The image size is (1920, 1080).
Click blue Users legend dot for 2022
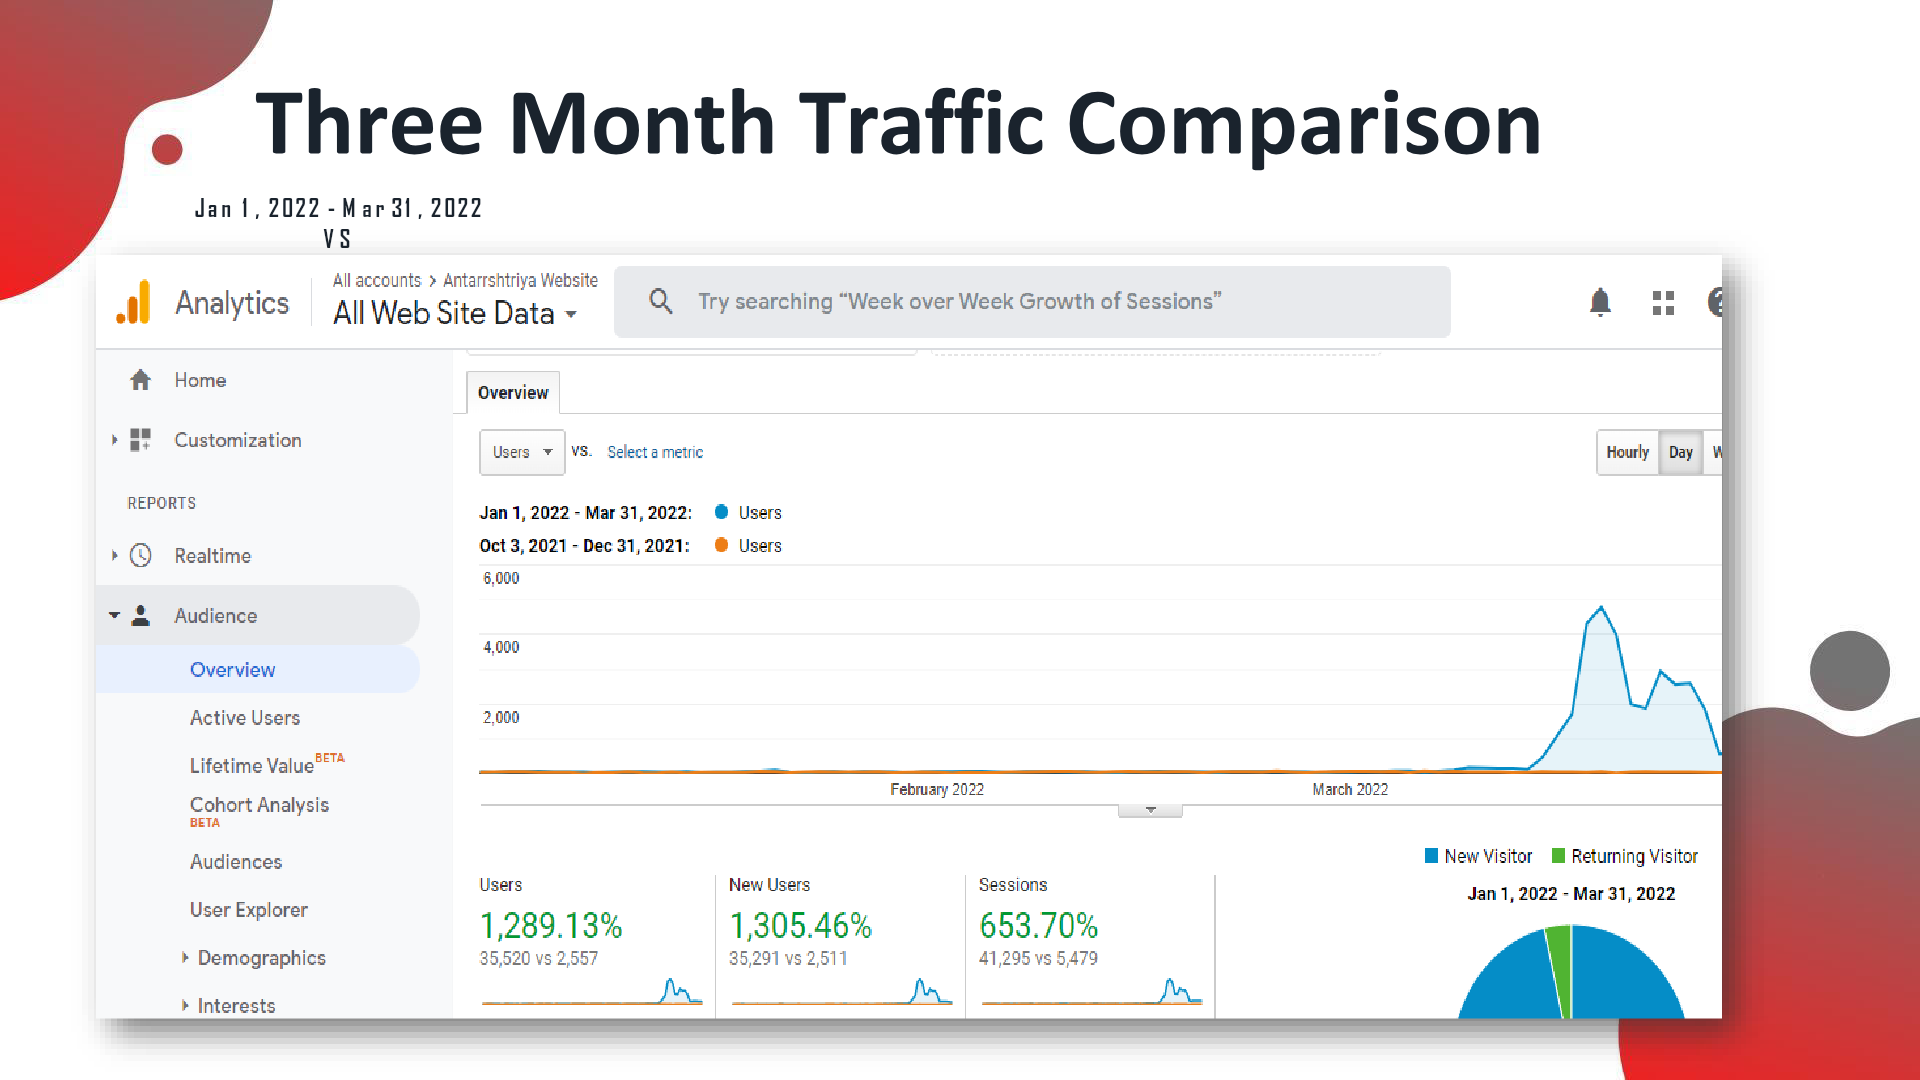pos(721,512)
